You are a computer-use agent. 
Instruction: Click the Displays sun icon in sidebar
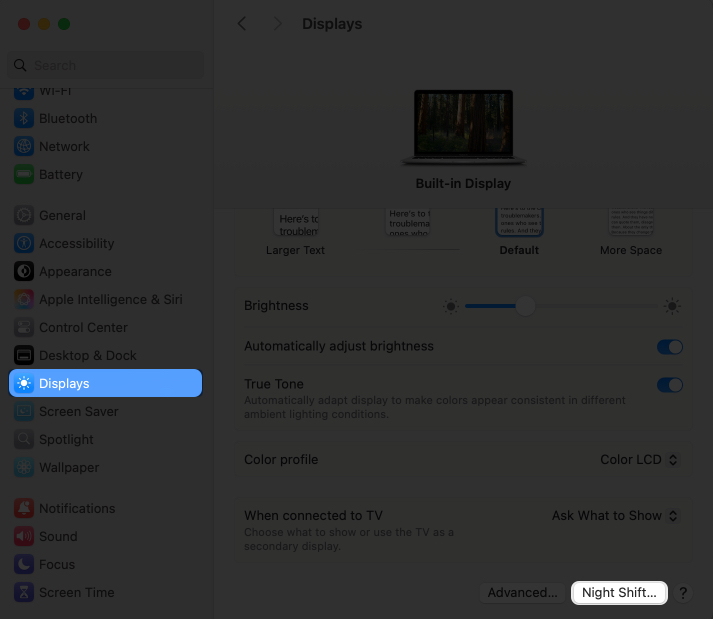[24, 383]
